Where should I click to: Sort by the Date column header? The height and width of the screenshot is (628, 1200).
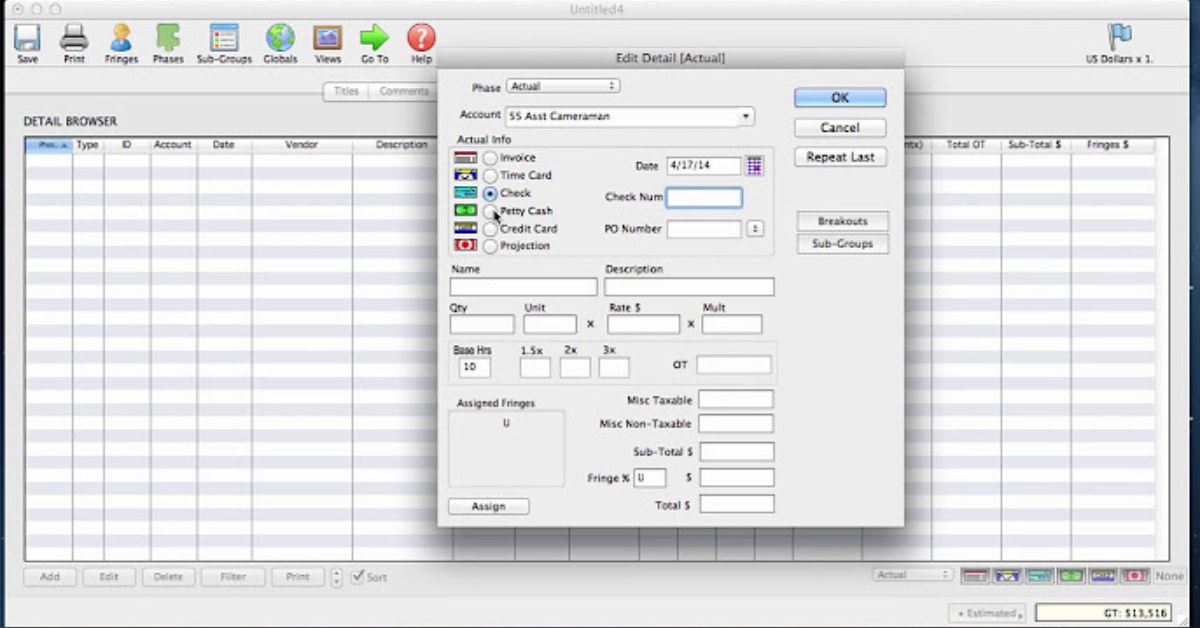pyautogui.click(x=224, y=145)
